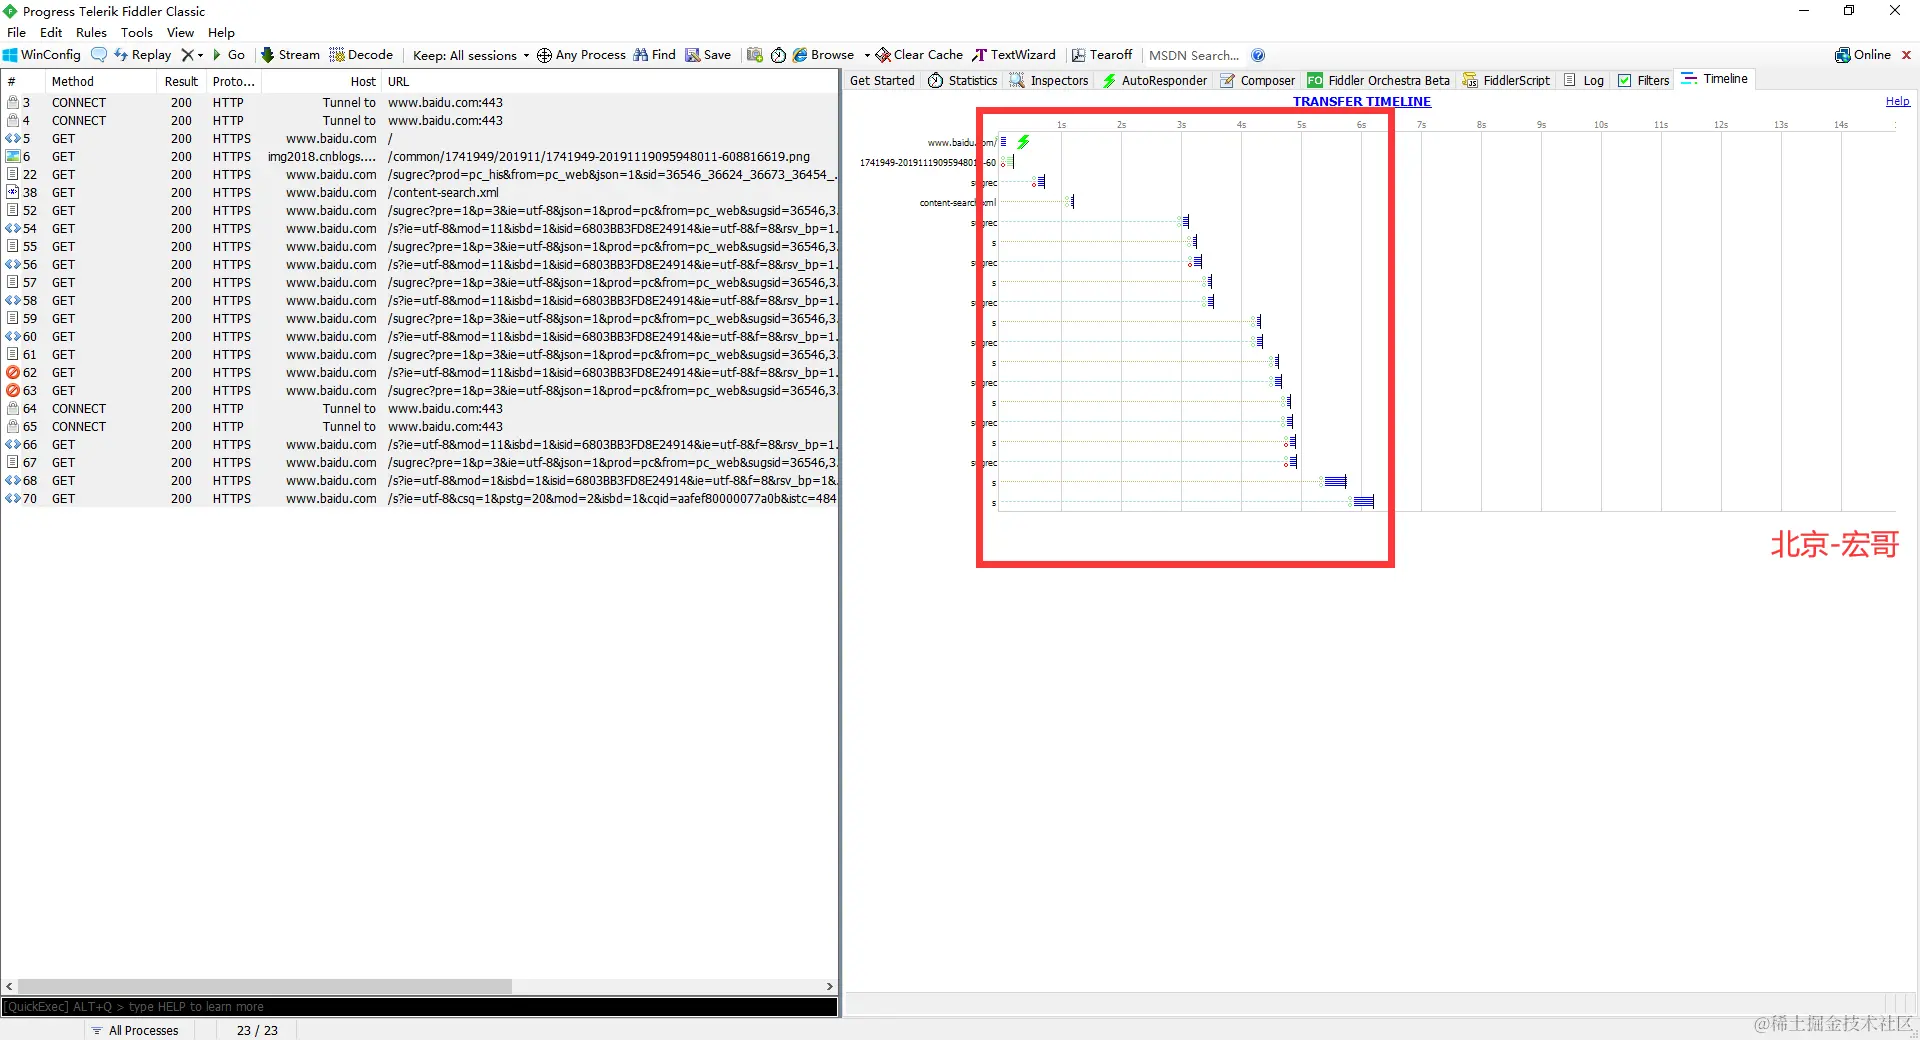This screenshot has height=1040, width=1920.
Task: Sort sessions by Protocol column header
Action: click(x=234, y=82)
